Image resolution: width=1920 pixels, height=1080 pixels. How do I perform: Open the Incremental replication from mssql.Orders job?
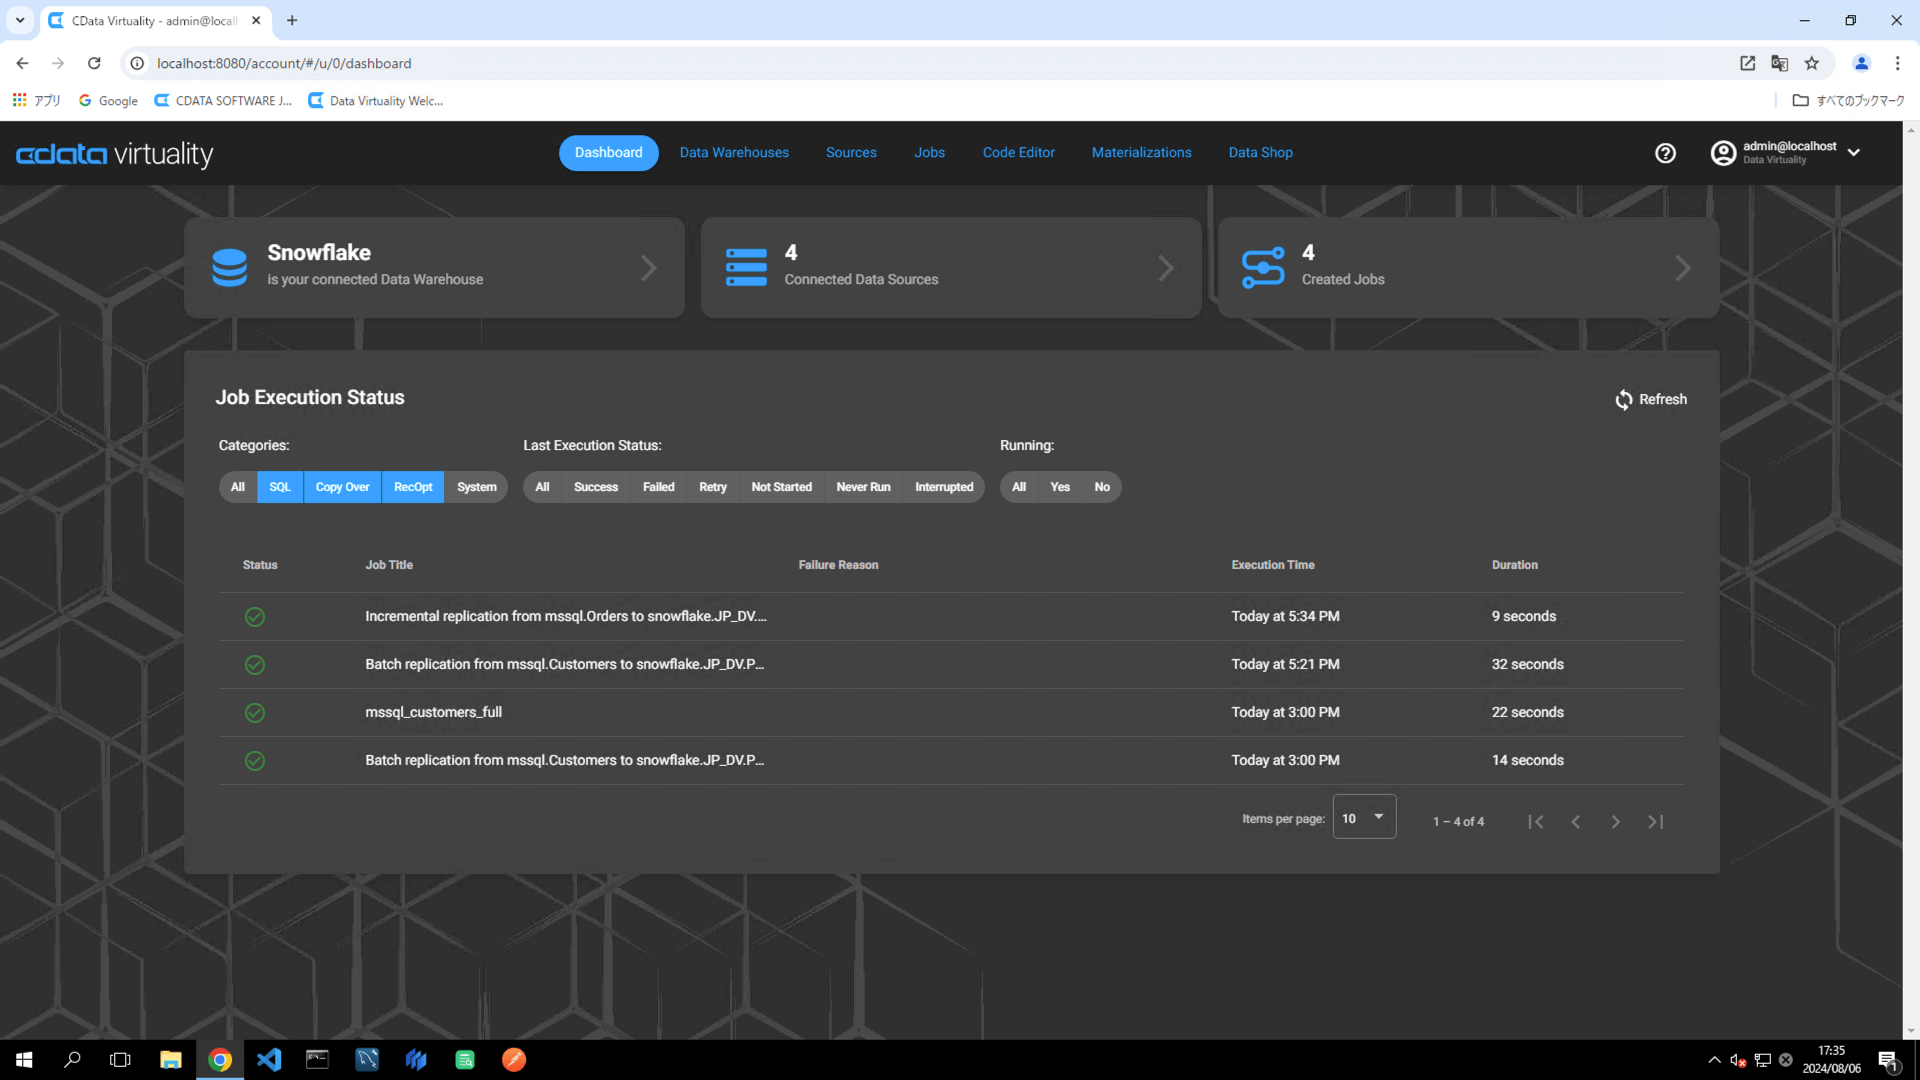pos(565,617)
